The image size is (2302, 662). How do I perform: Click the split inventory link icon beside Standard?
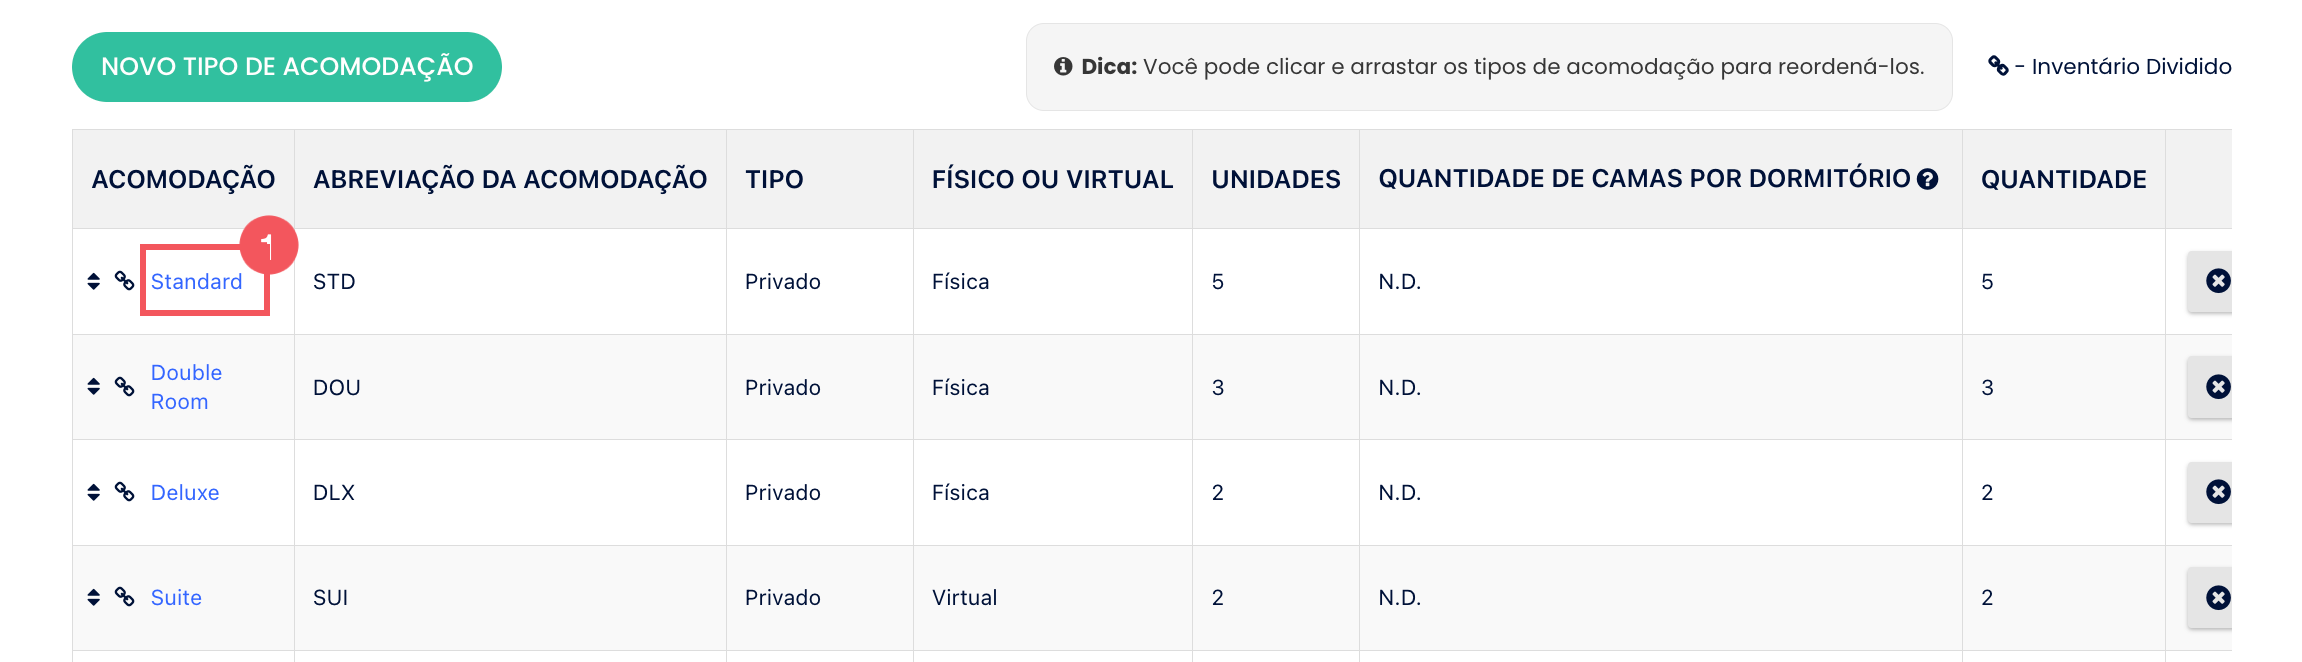tap(124, 281)
